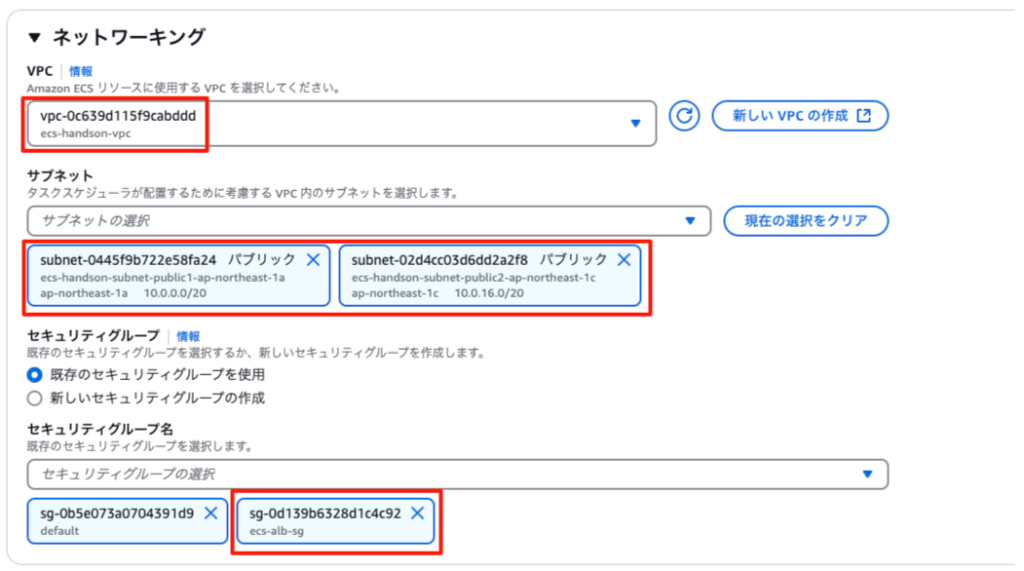Select 既存のセキュリティグループを使用 radio button

[35, 375]
